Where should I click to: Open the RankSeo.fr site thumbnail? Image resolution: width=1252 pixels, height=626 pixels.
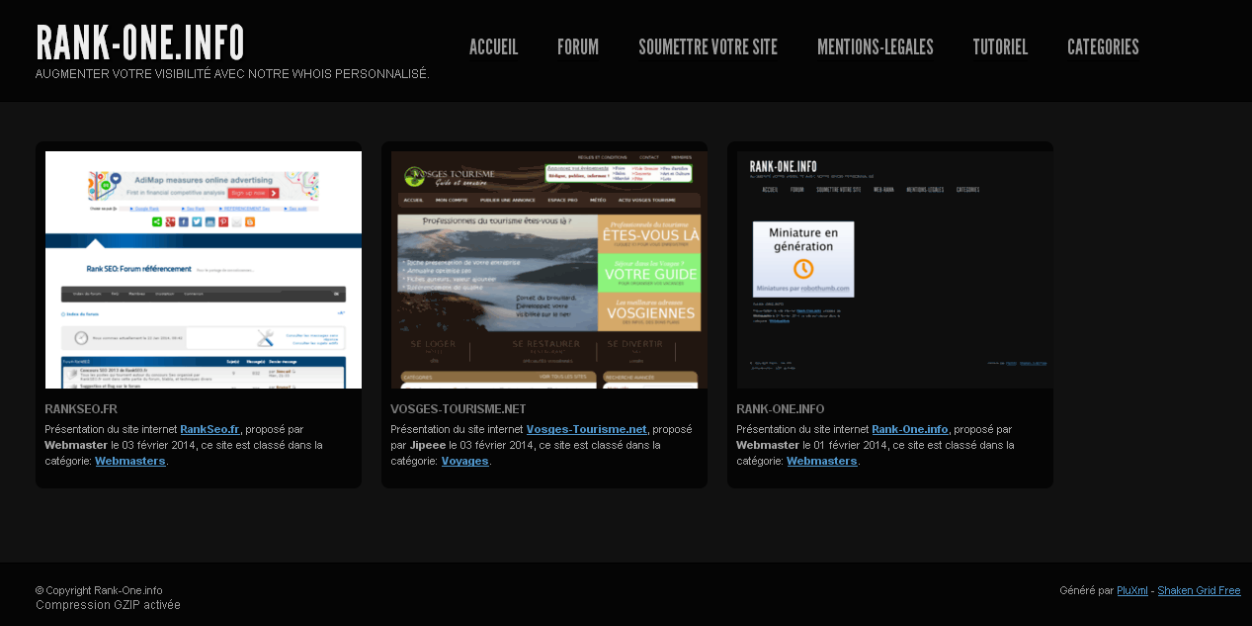203,270
